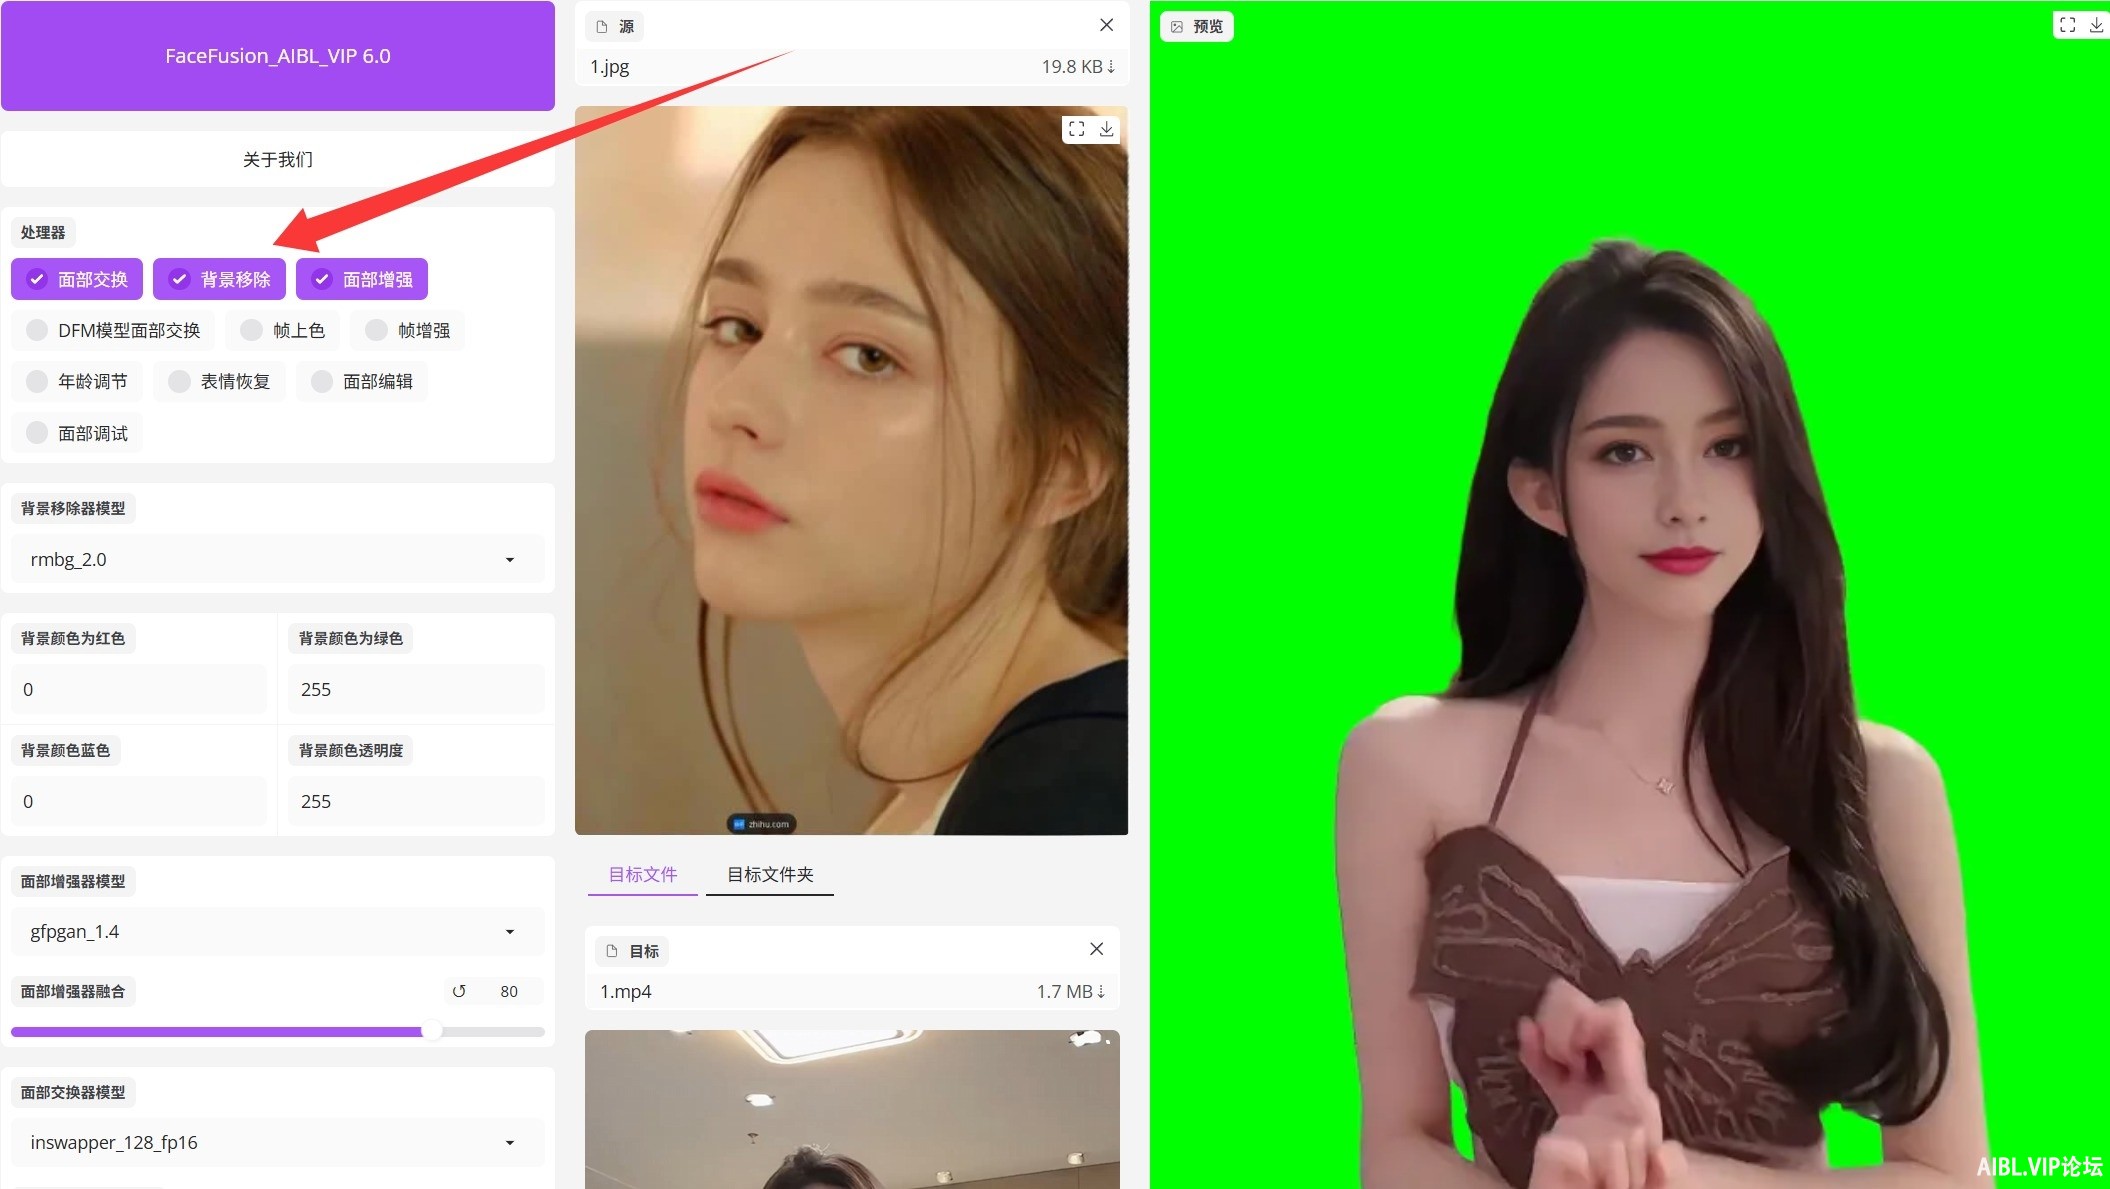Uncheck the 背景移除 processor
2110x1189 pixels.
pos(219,279)
